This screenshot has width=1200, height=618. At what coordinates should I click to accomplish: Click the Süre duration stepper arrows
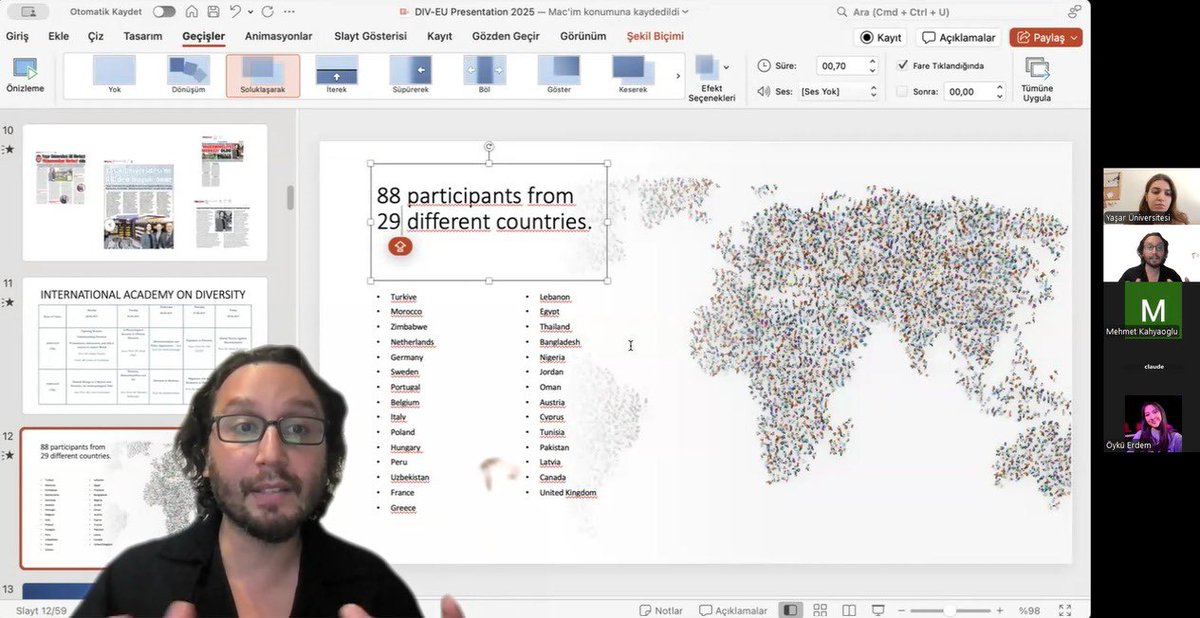tap(872, 66)
